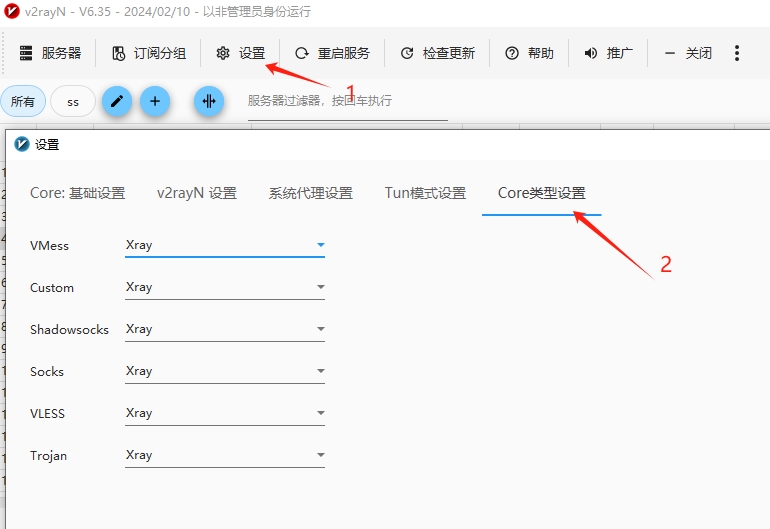Open the VMess core type dropdown
This screenshot has height=529, width=770.
(225, 245)
